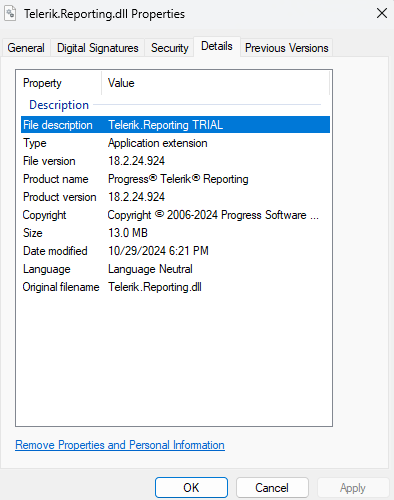The width and height of the screenshot is (394, 500).
Task: Open Remove Properties and Personal Information link
Action: click(120, 445)
